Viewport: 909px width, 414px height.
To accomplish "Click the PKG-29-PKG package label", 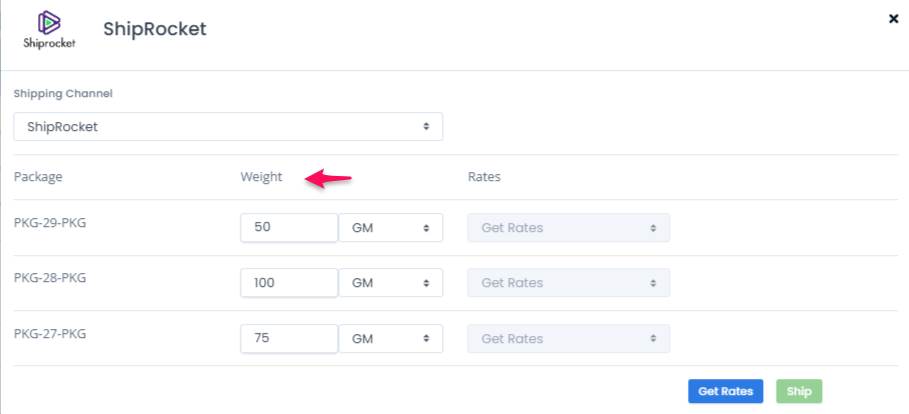I will (50, 222).
